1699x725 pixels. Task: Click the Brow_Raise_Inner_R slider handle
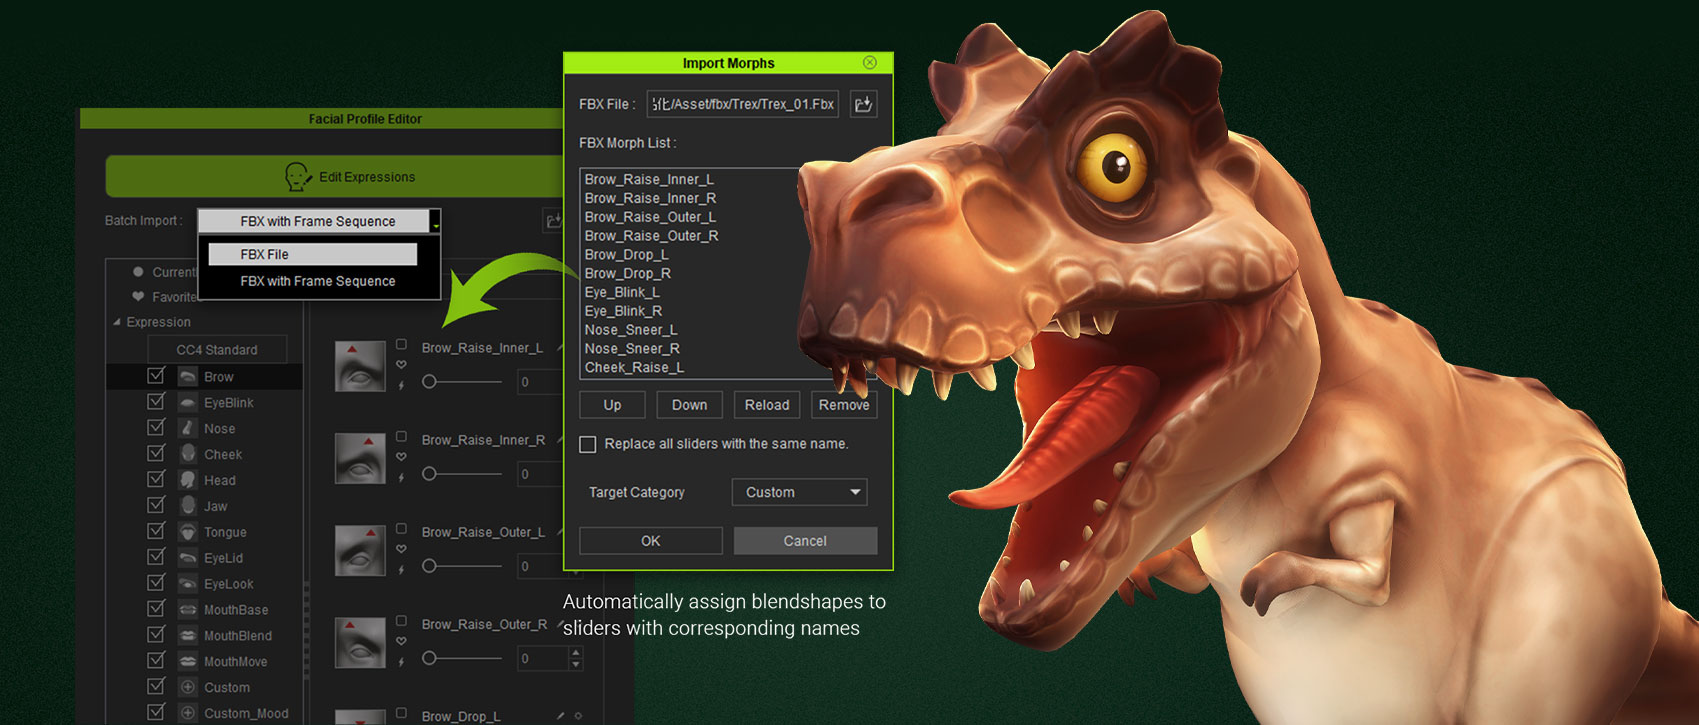[x=429, y=474]
